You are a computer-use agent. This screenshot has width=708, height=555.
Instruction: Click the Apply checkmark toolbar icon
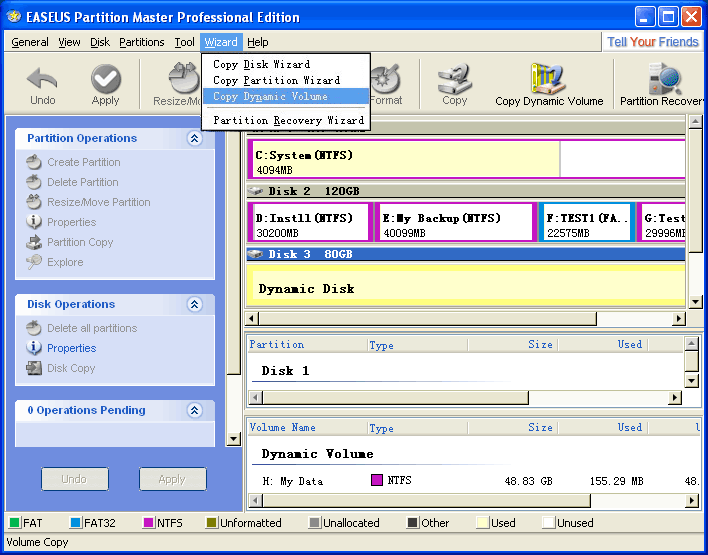tap(106, 79)
